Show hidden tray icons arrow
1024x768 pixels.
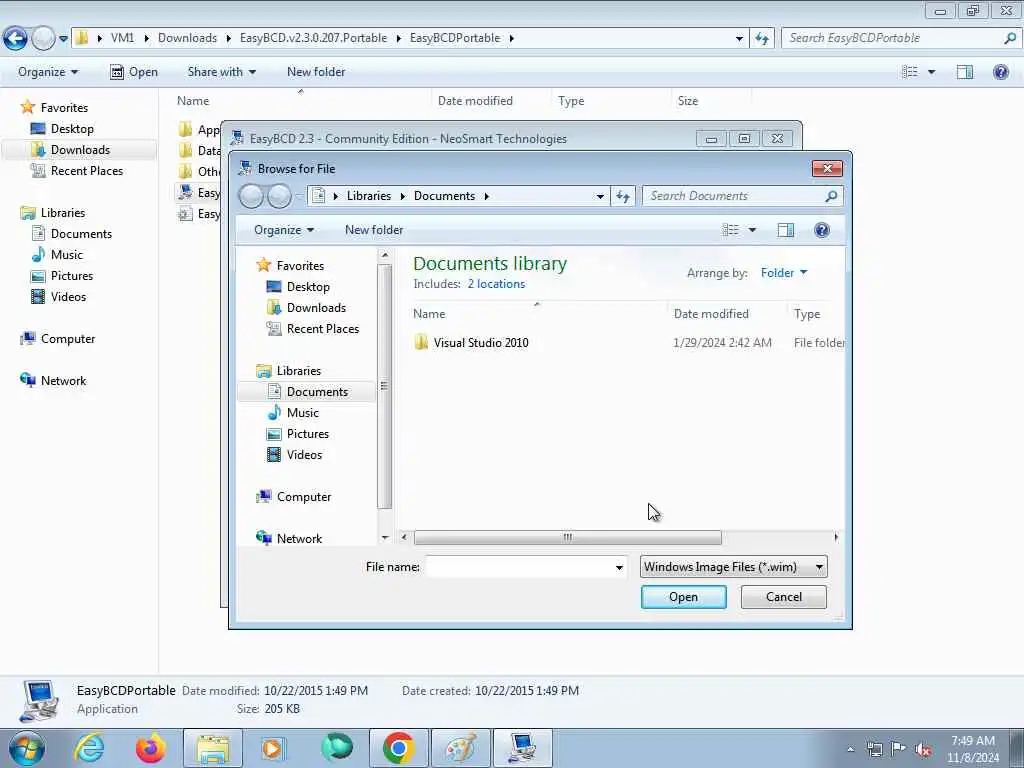click(850, 750)
